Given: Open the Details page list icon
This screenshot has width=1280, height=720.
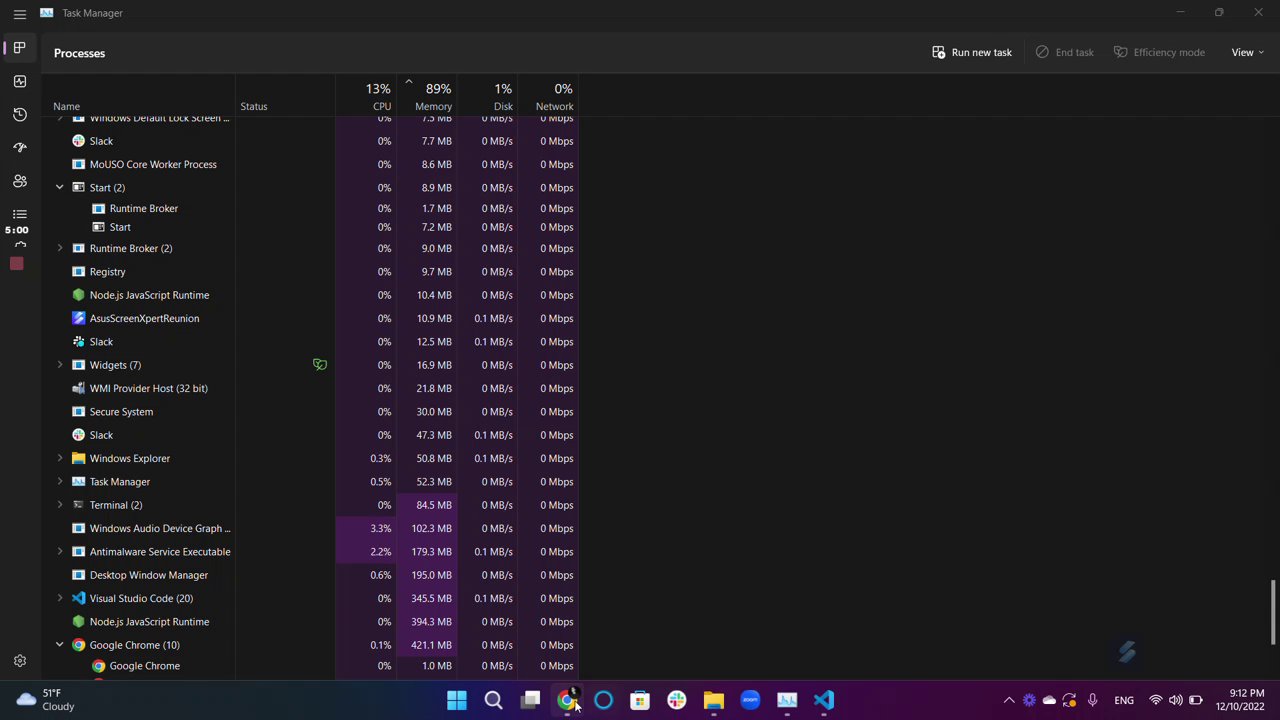Looking at the screenshot, I should 19,214.
